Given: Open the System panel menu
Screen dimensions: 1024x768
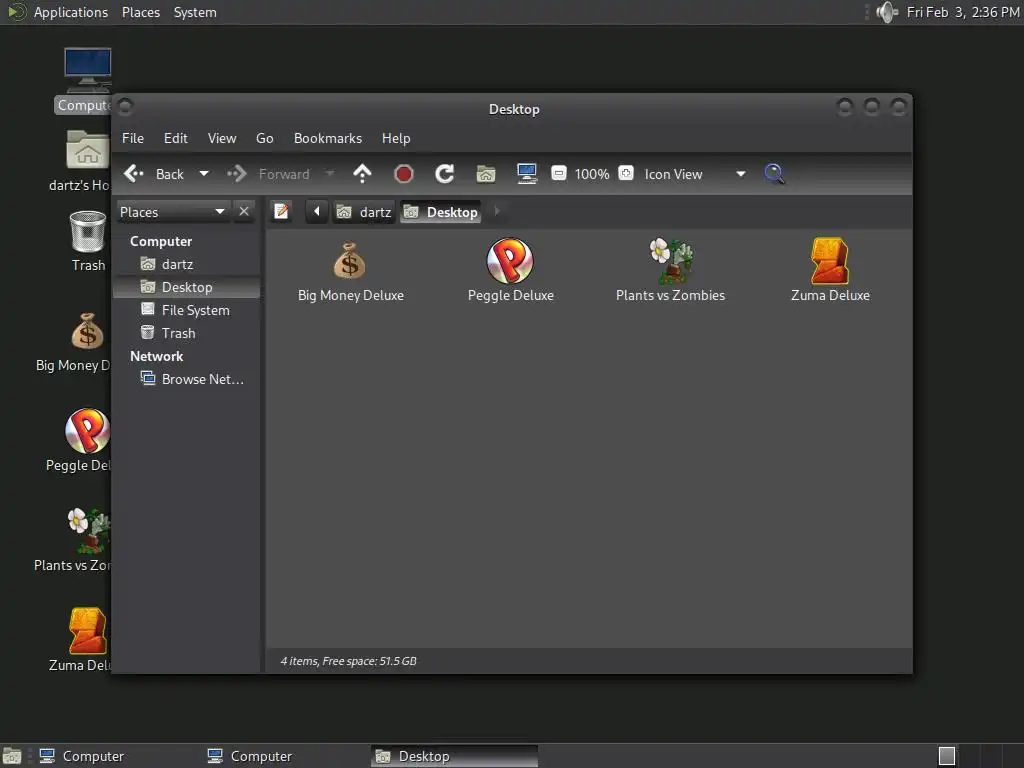Looking at the screenshot, I should click(195, 12).
